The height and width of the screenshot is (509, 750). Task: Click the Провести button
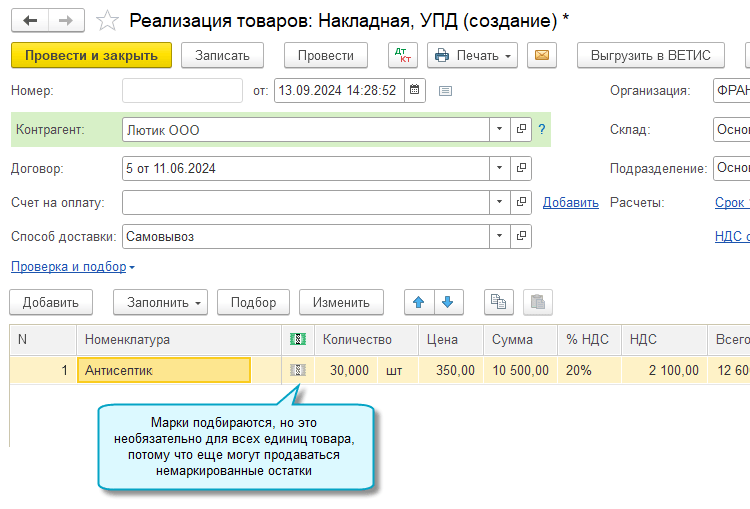point(326,55)
